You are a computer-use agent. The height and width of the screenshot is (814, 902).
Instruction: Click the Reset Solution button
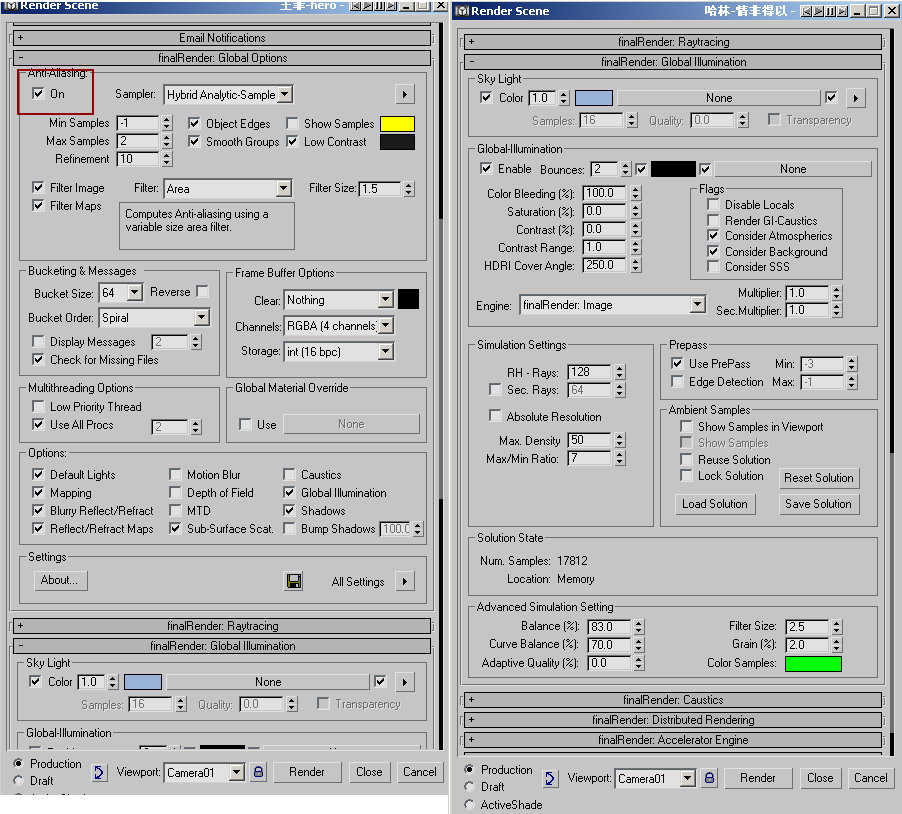819,477
